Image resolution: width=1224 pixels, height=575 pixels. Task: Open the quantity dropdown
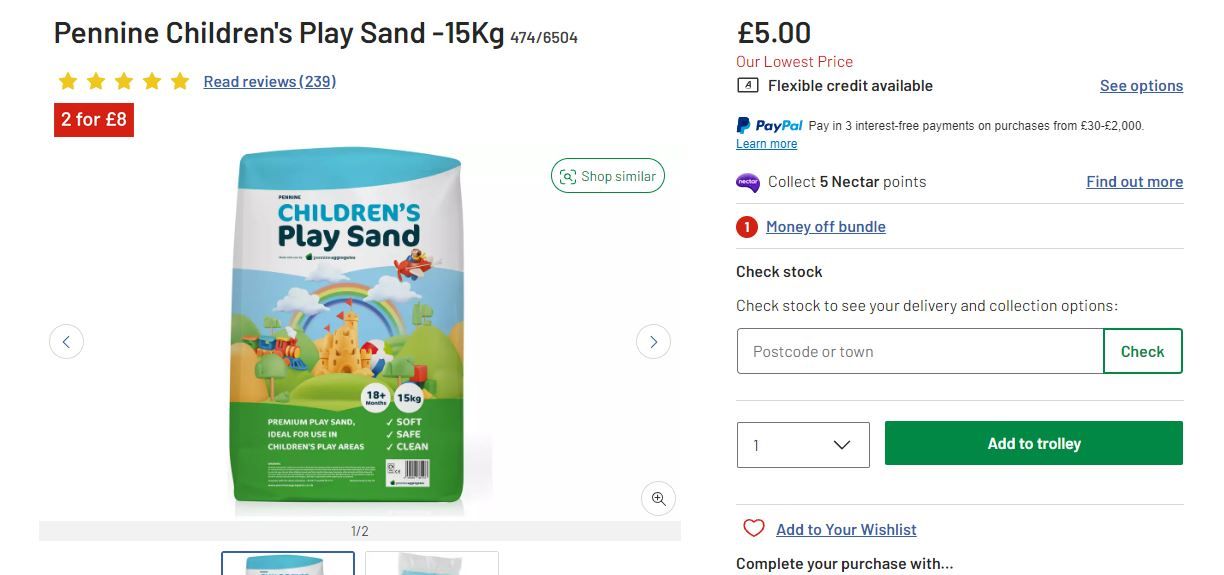803,444
